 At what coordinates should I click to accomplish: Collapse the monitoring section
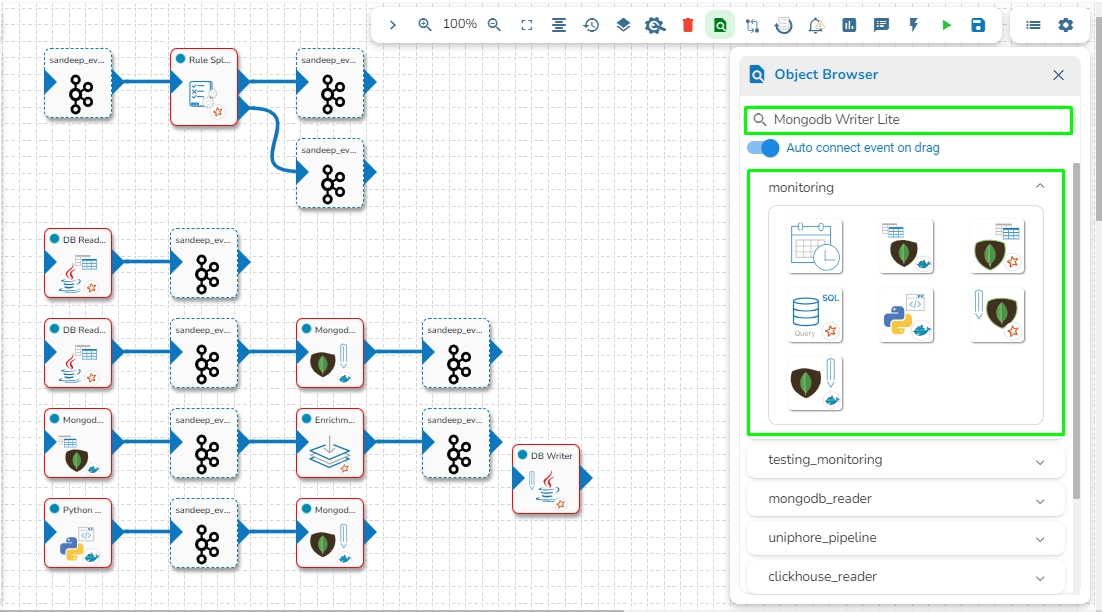pyautogui.click(x=1040, y=187)
